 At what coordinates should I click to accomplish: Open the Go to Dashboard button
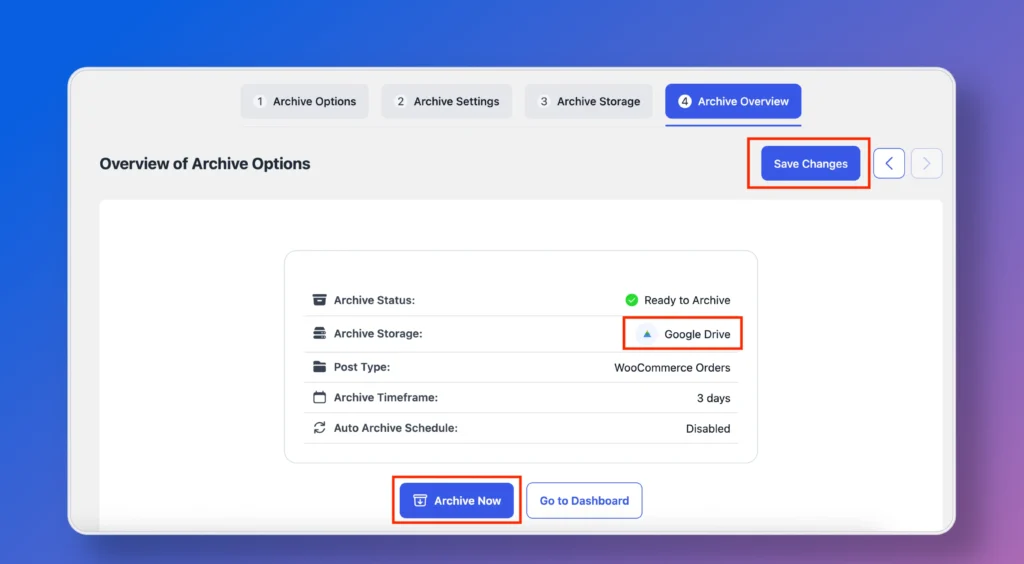point(584,501)
